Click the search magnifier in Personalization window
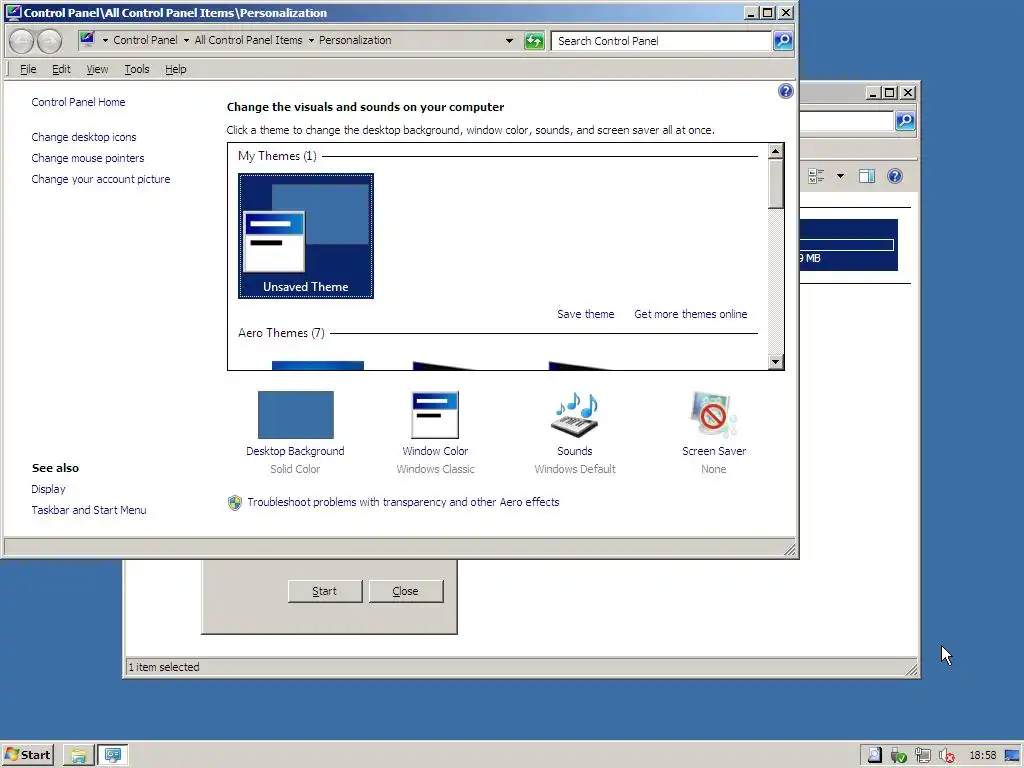The width and height of the screenshot is (1024, 768). pyautogui.click(x=782, y=40)
